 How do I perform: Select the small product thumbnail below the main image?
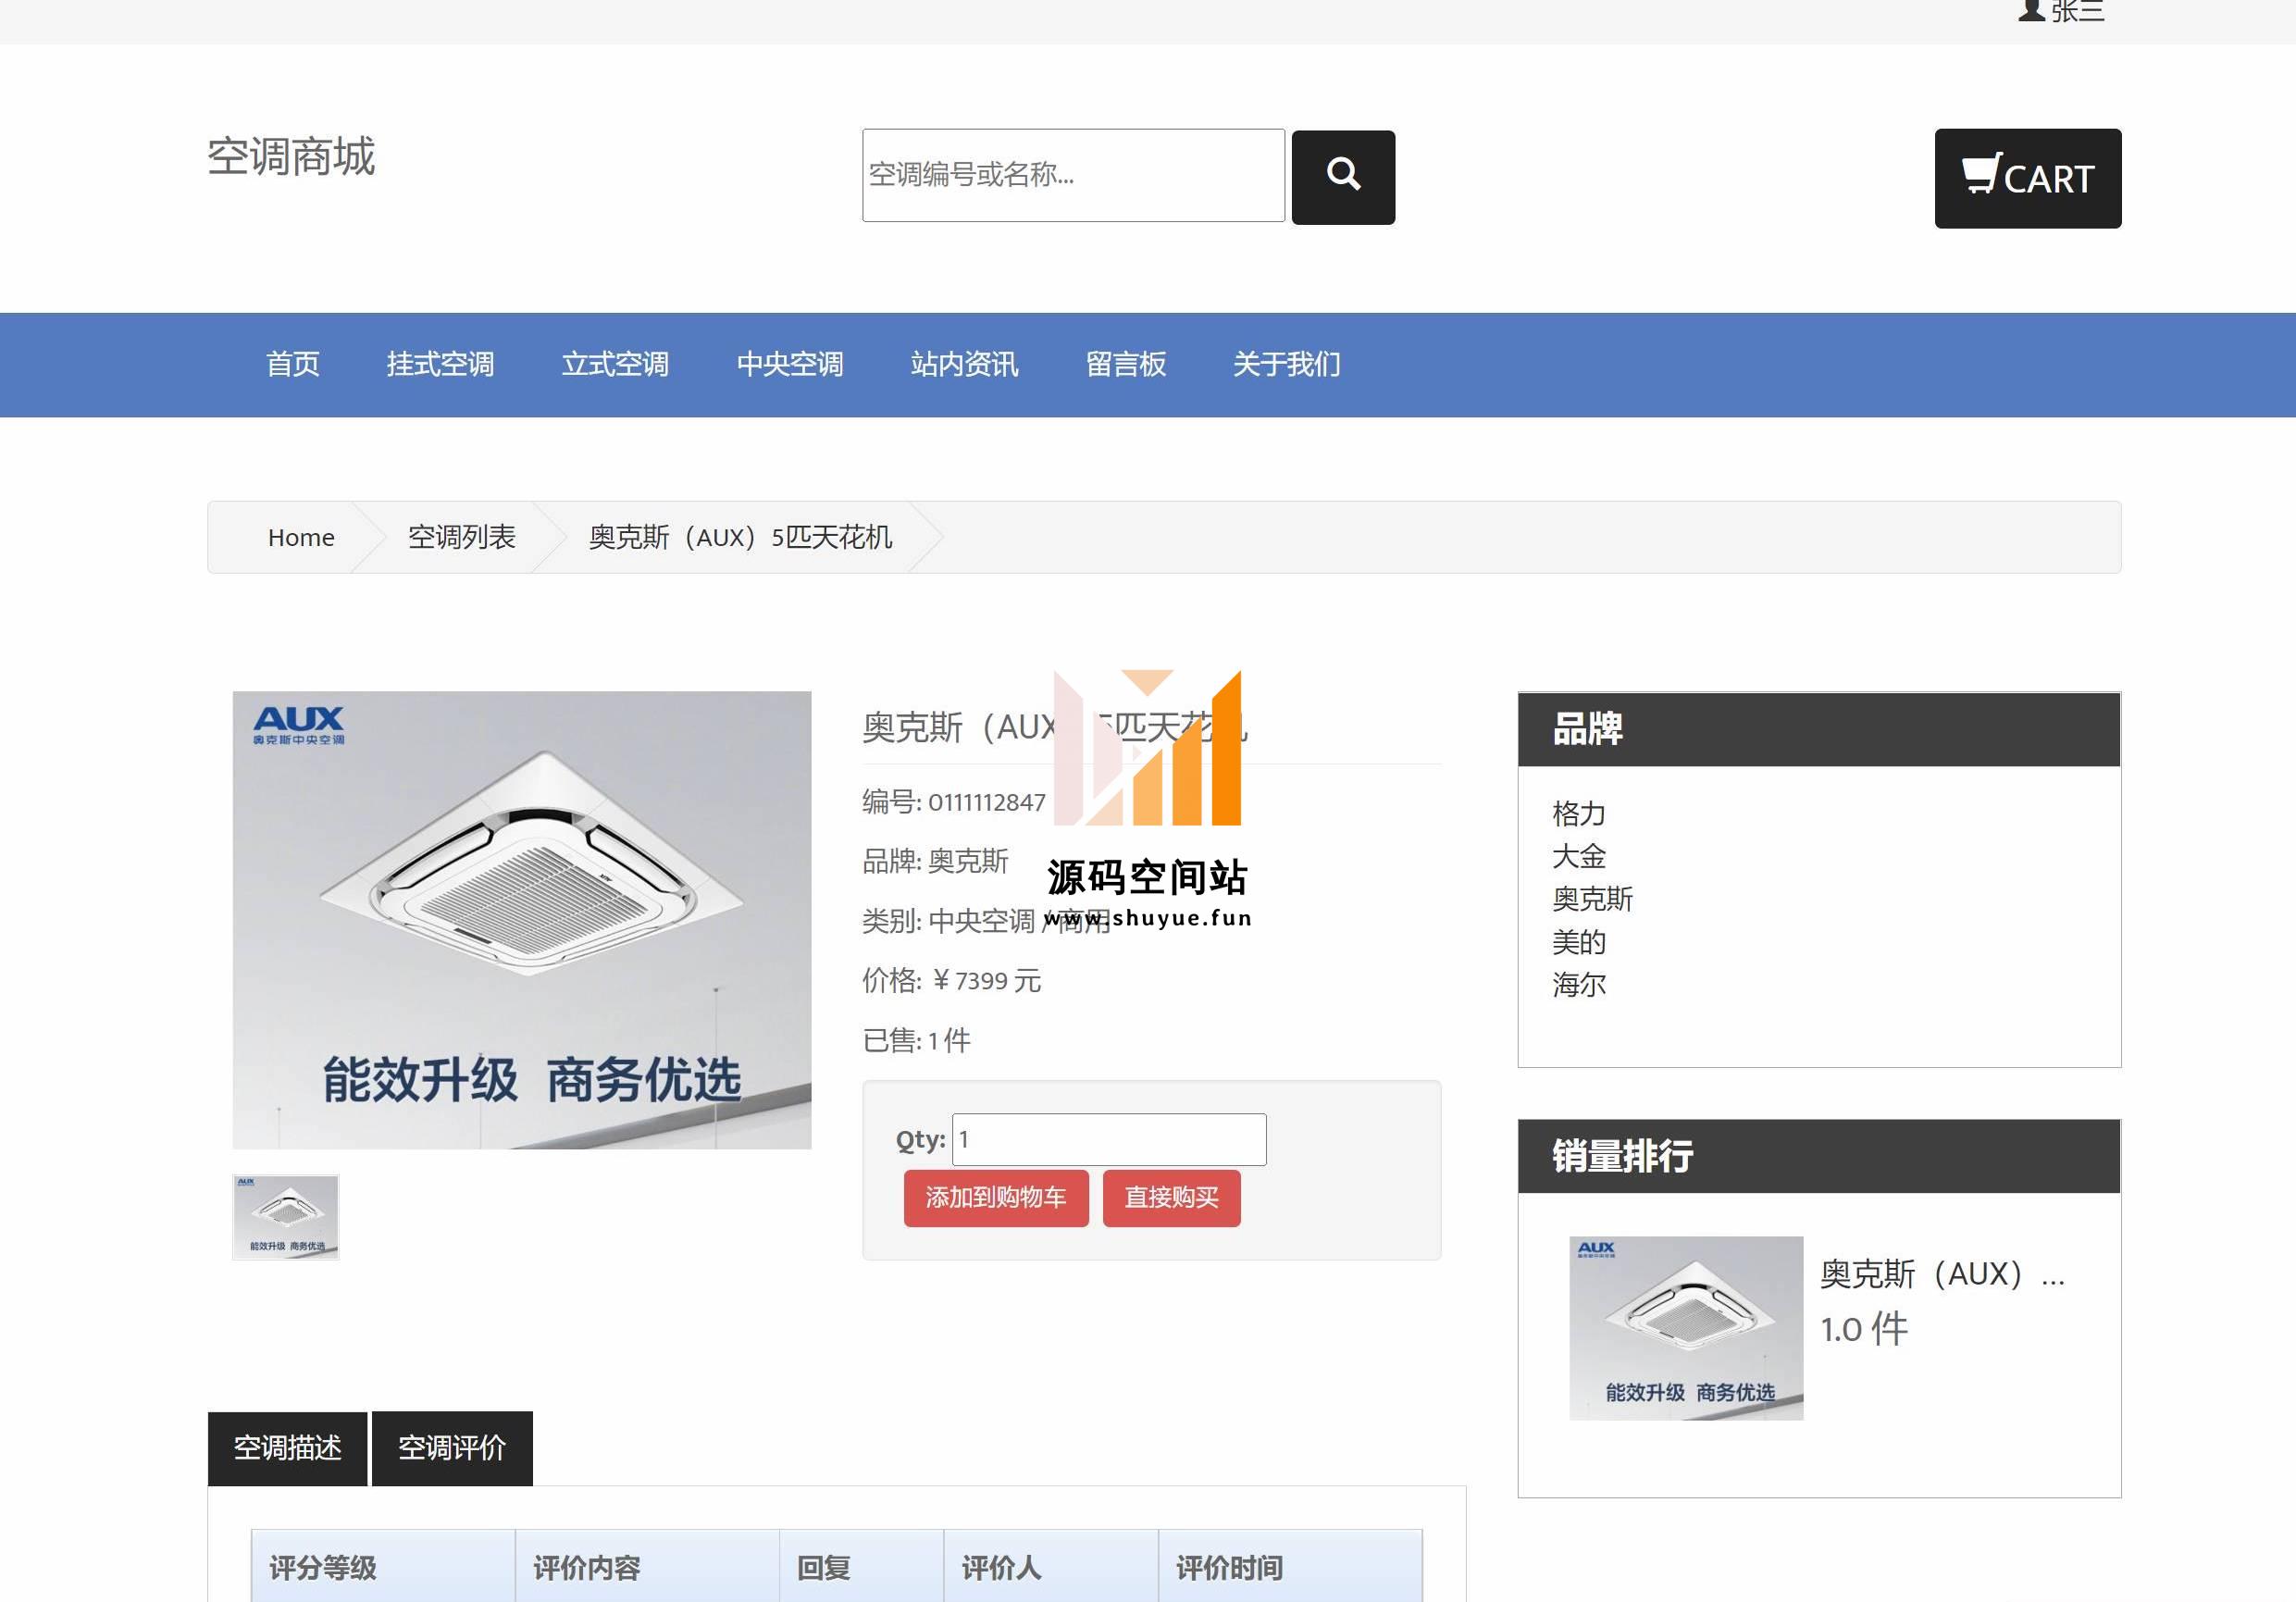(286, 1217)
